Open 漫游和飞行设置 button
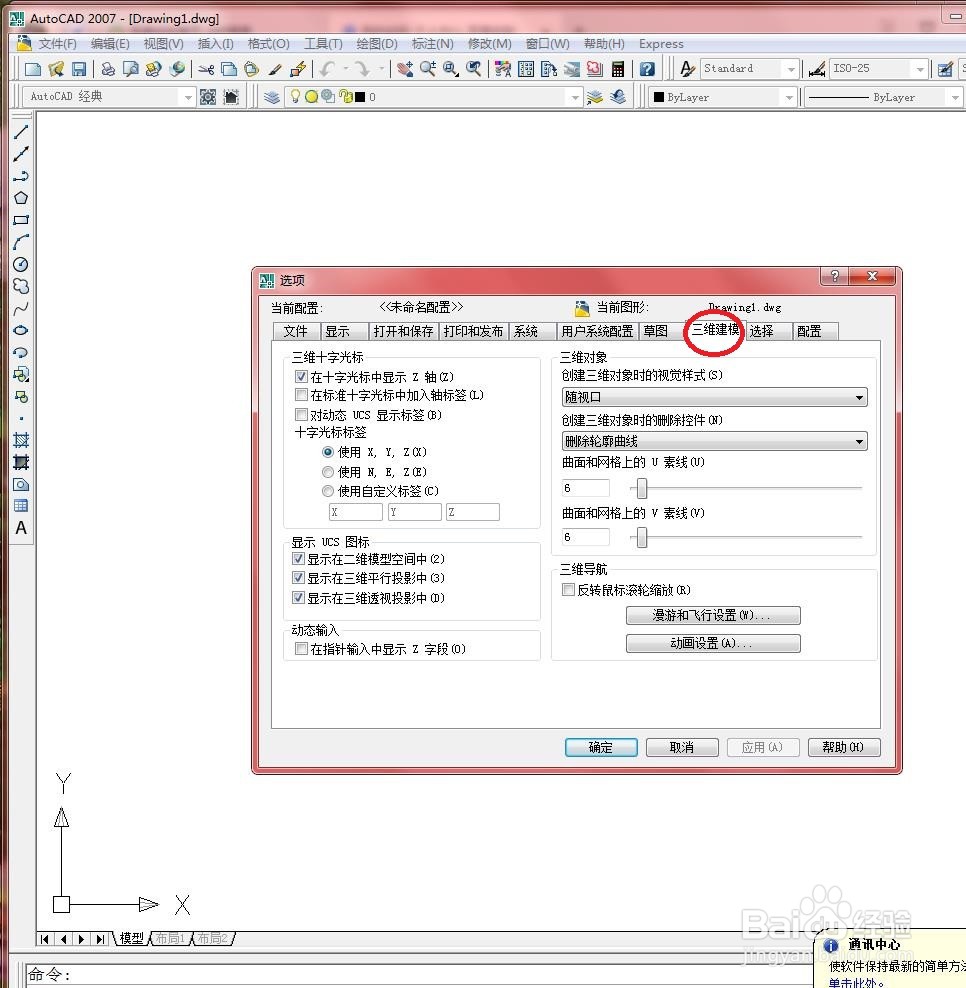966x988 pixels. point(713,615)
